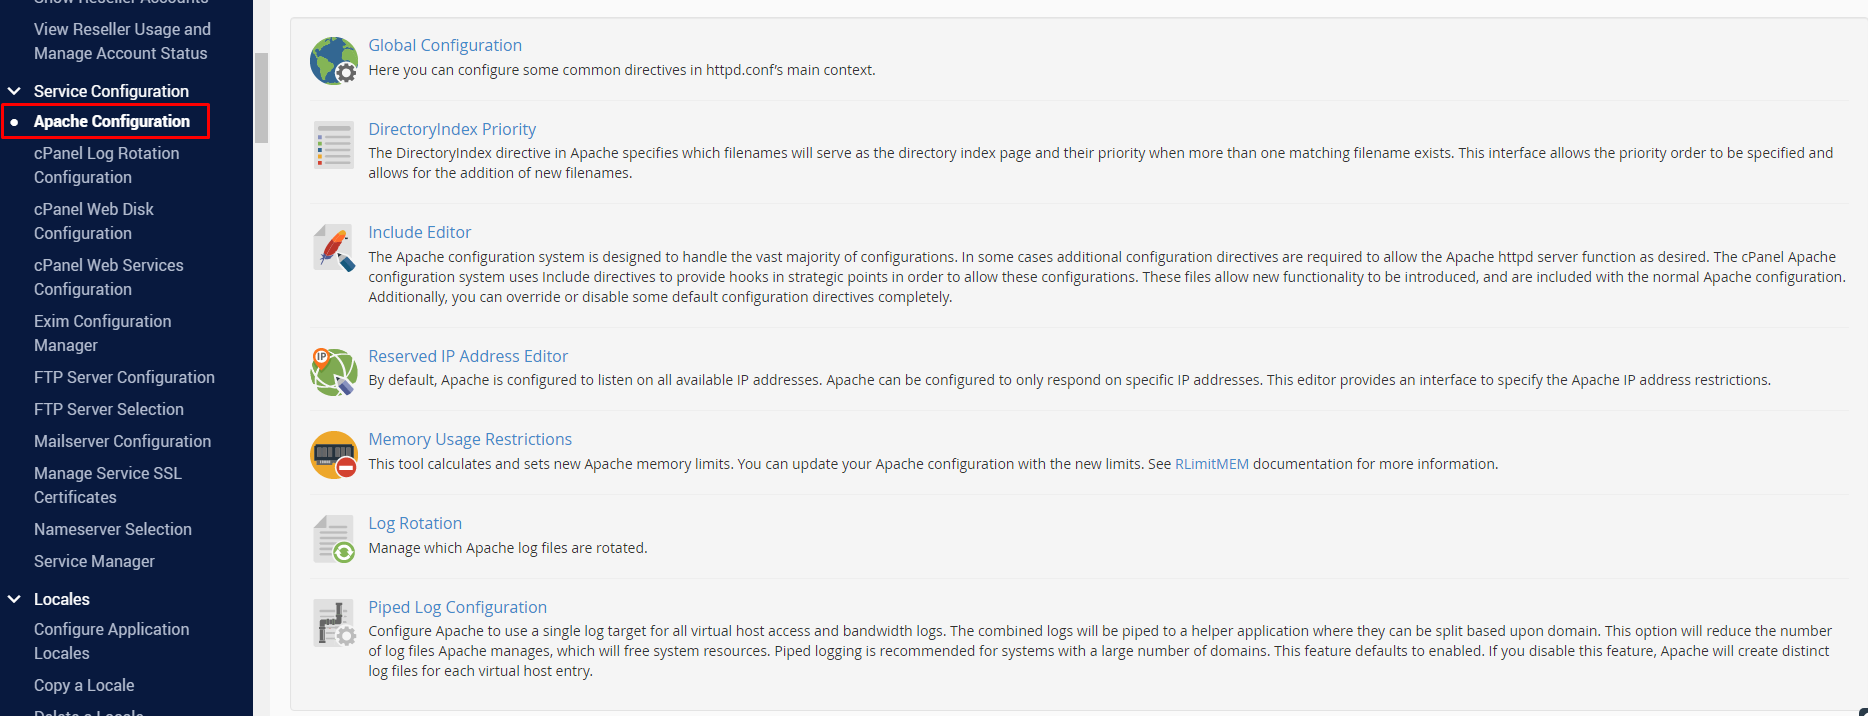This screenshot has width=1868, height=716.
Task: Select Service Manager in the sidebar
Action: click(94, 561)
